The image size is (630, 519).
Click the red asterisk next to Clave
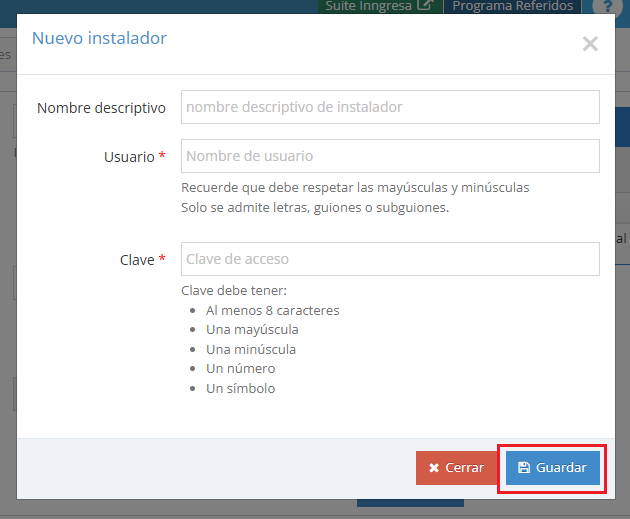point(162,260)
